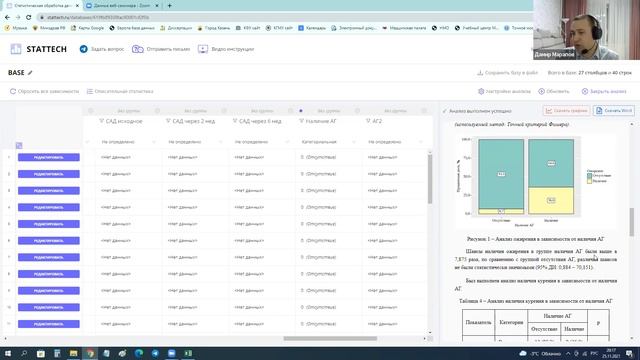Image resolution: width=640 pixels, height=360 pixels.
Task: Click the horizontal scrollbar thumb under table
Action: pos(330,338)
